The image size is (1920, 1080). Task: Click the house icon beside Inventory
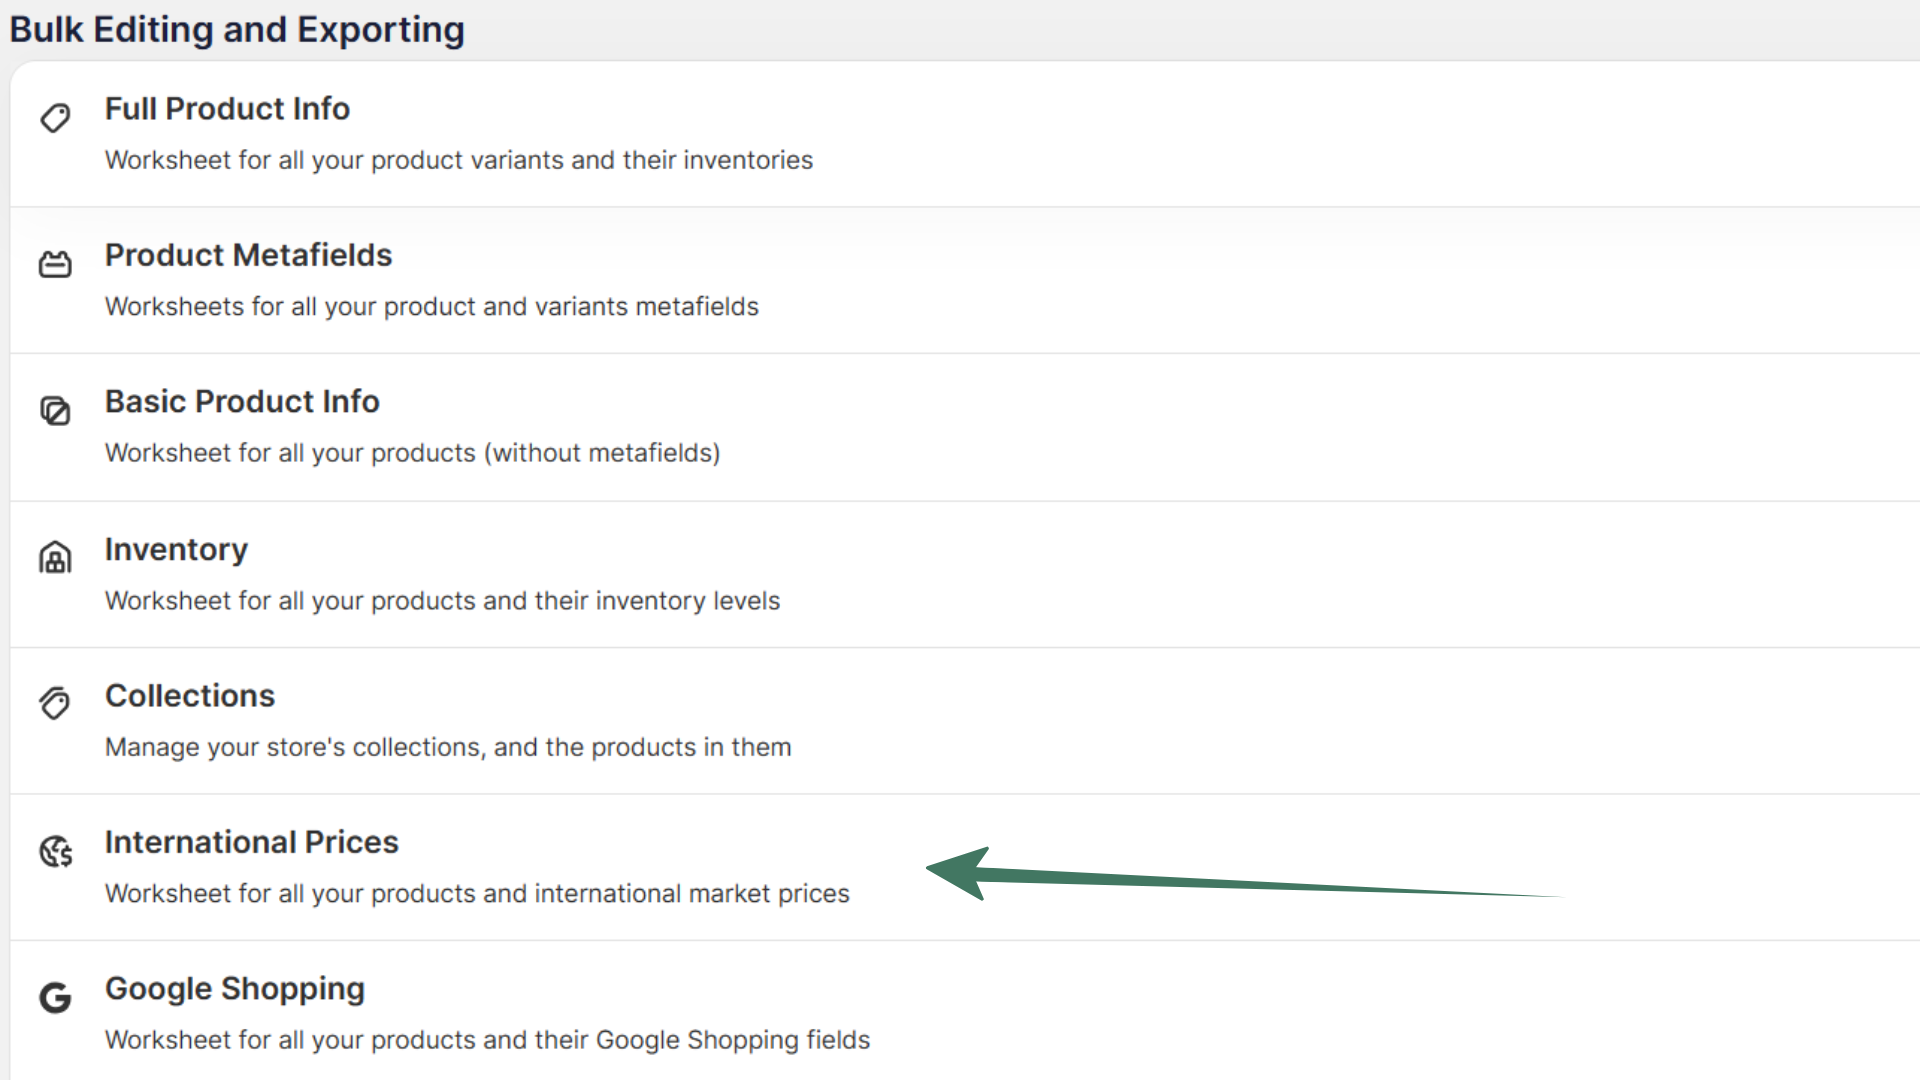(x=55, y=558)
